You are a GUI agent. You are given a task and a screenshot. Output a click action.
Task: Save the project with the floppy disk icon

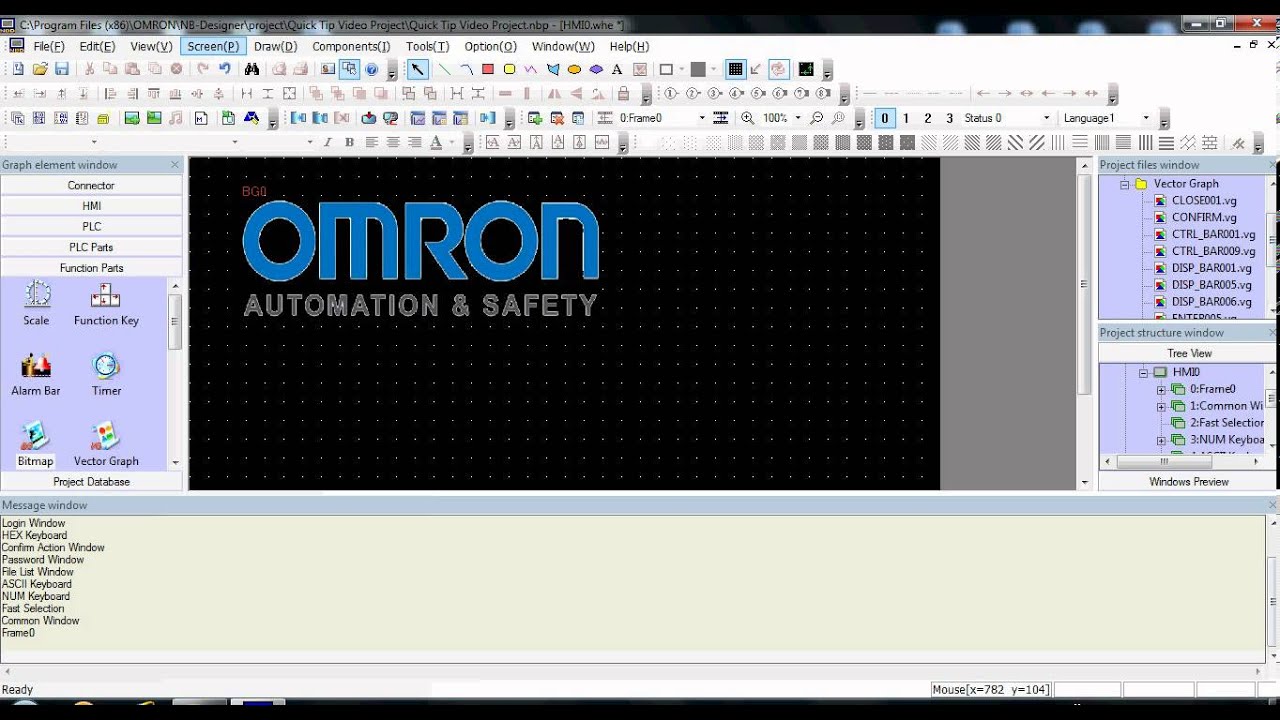point(62,69)
